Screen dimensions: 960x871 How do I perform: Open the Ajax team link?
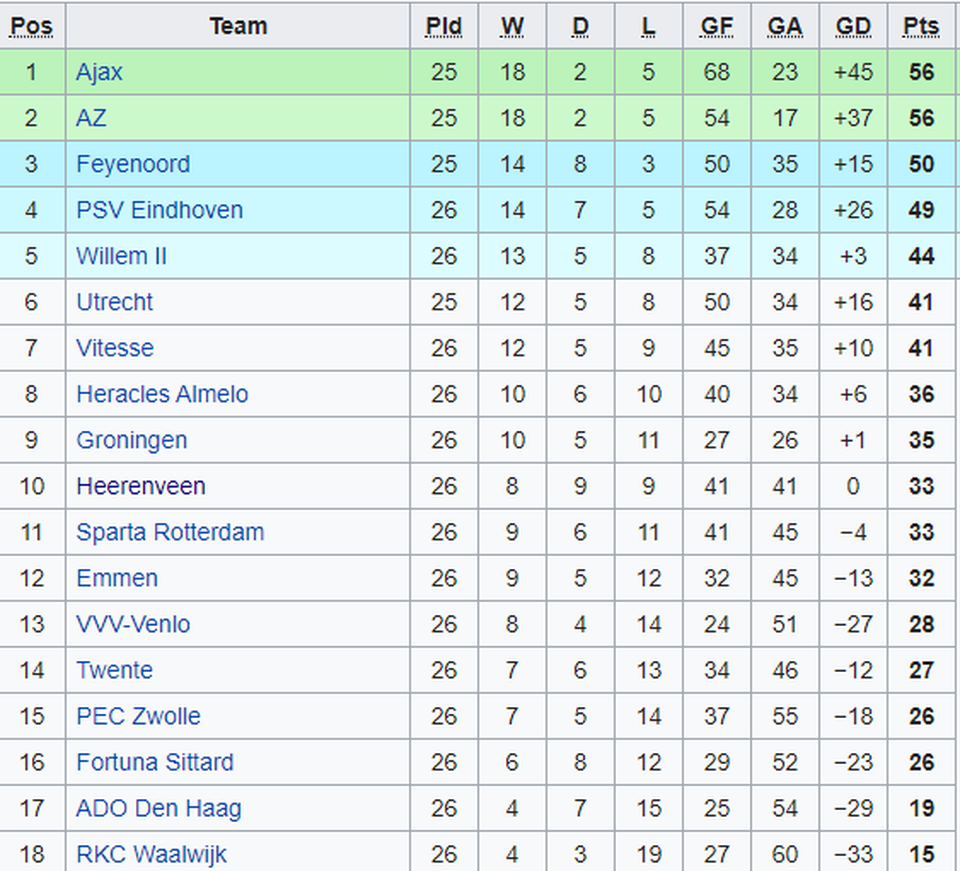click(99, 73)
